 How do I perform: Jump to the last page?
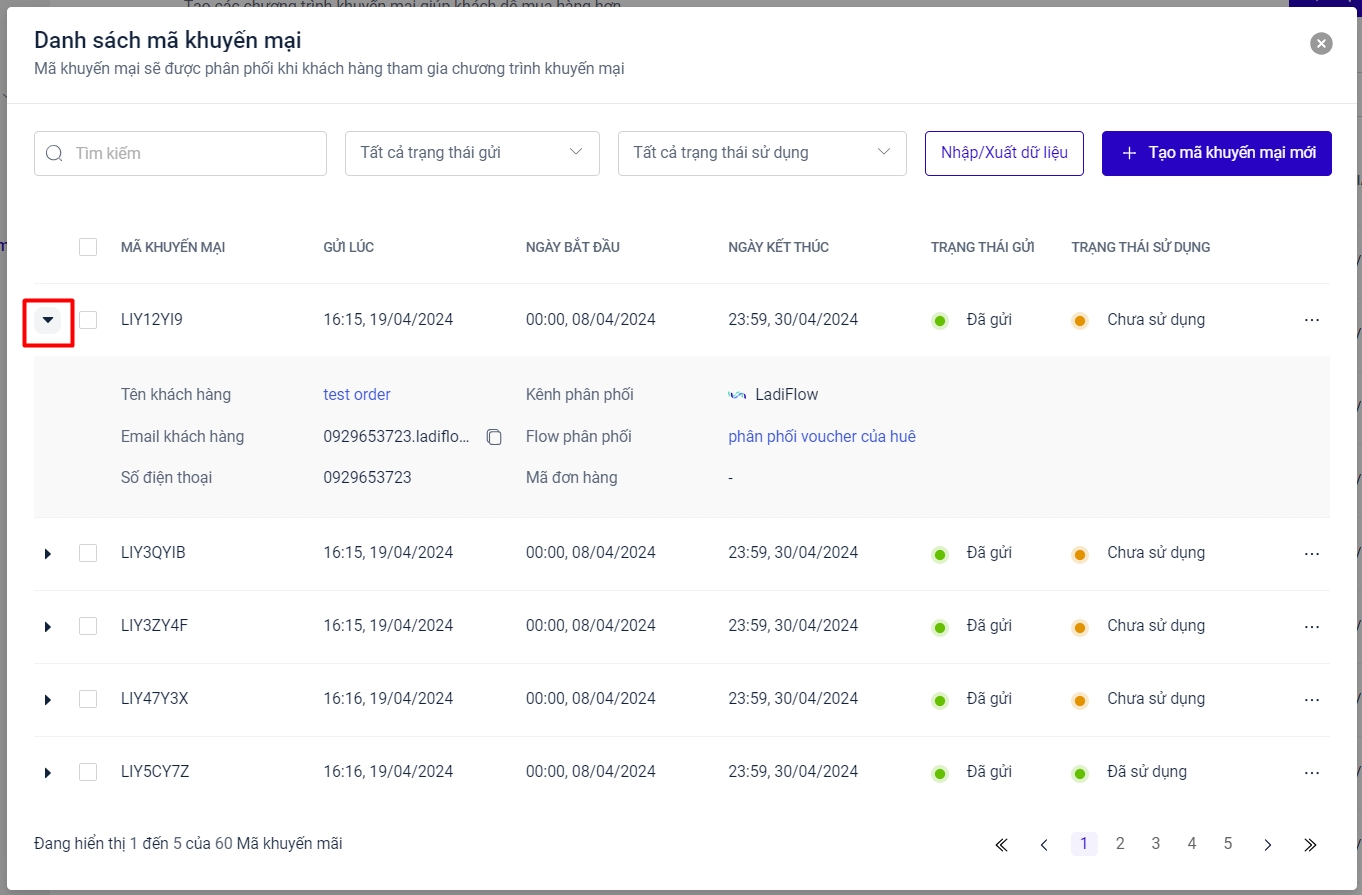1310,845
